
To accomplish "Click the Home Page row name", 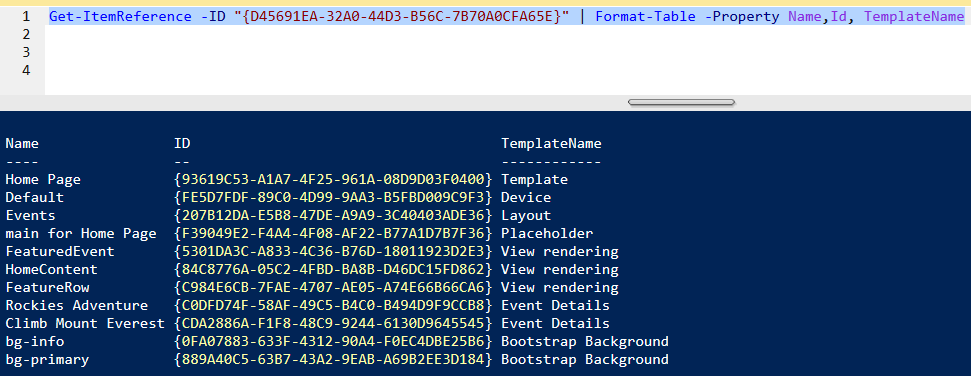I will (x=43, y=180).
